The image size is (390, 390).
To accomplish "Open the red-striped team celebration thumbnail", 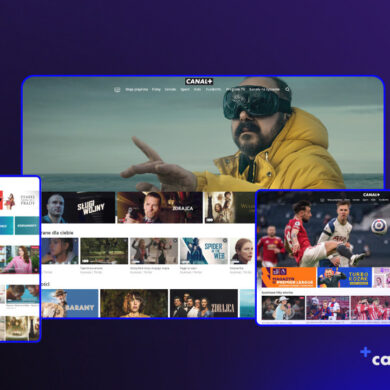I will [370, 308].
